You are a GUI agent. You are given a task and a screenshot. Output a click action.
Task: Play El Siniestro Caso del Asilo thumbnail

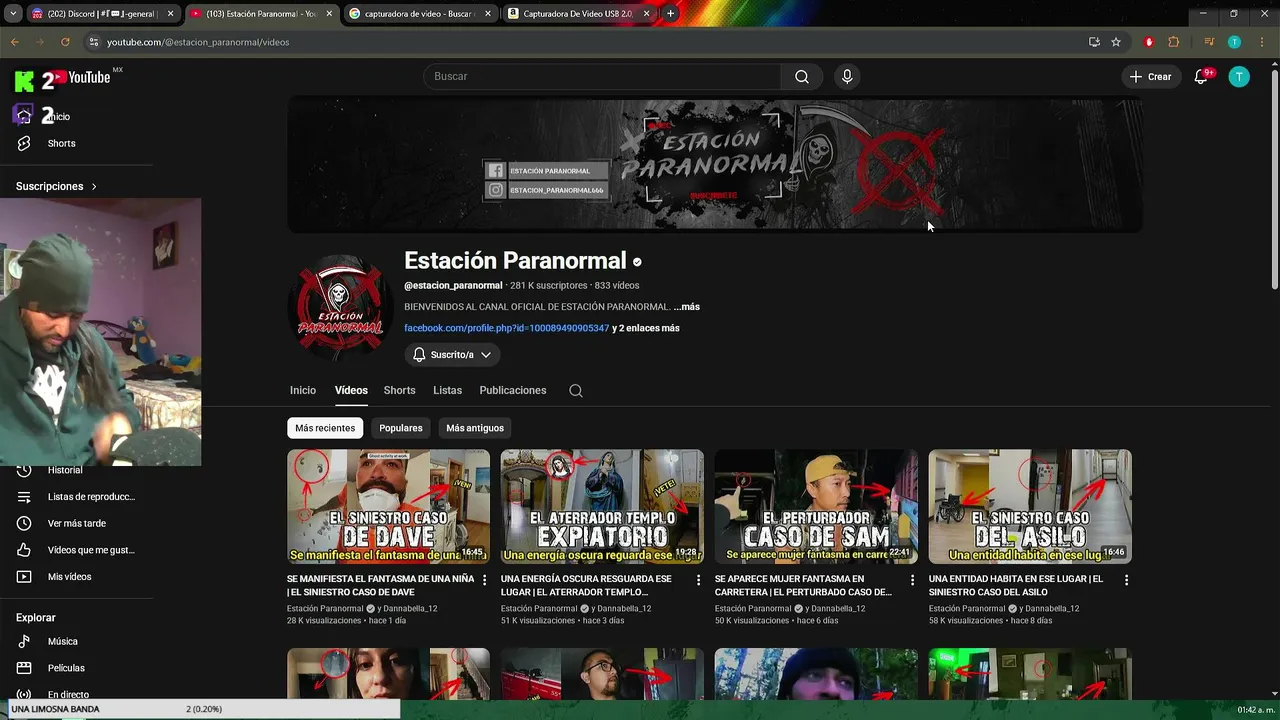click(1030, 507)
